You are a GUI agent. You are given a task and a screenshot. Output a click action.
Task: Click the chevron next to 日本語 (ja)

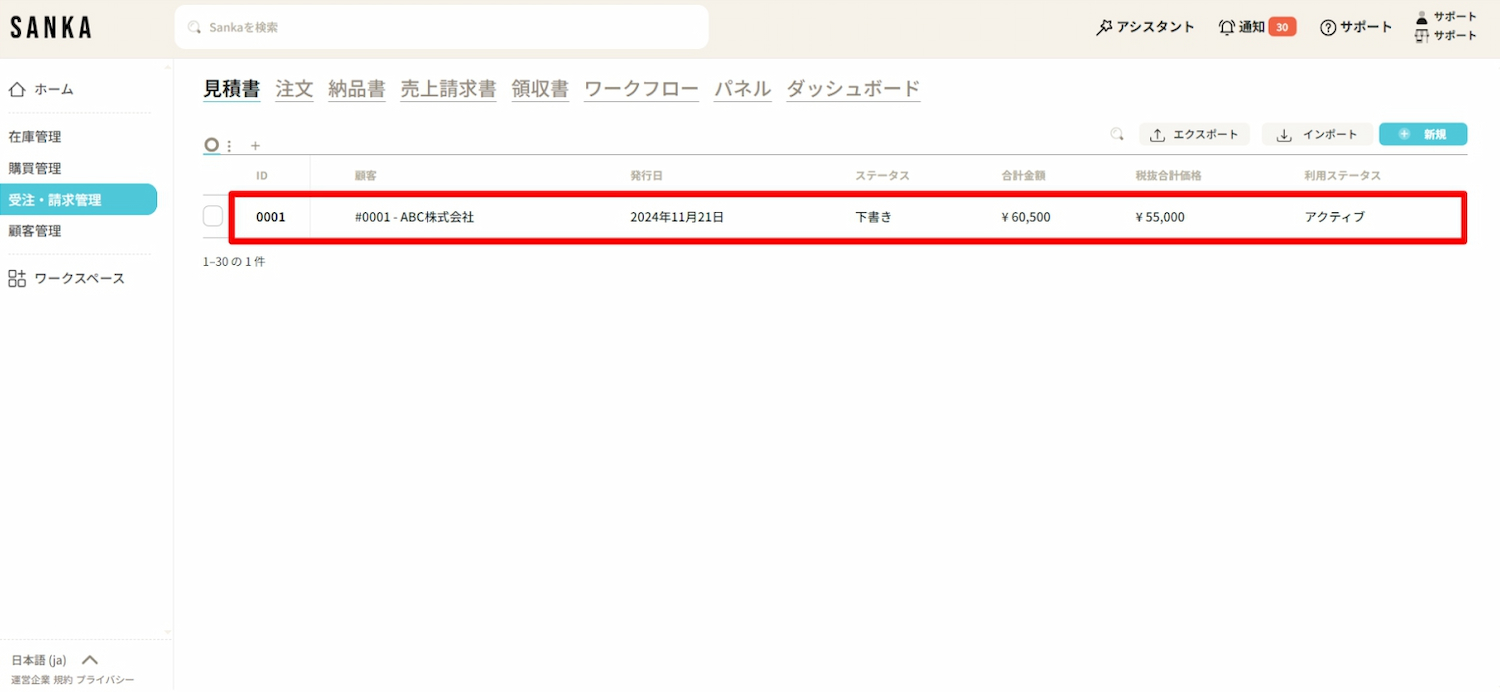[90, 660]
